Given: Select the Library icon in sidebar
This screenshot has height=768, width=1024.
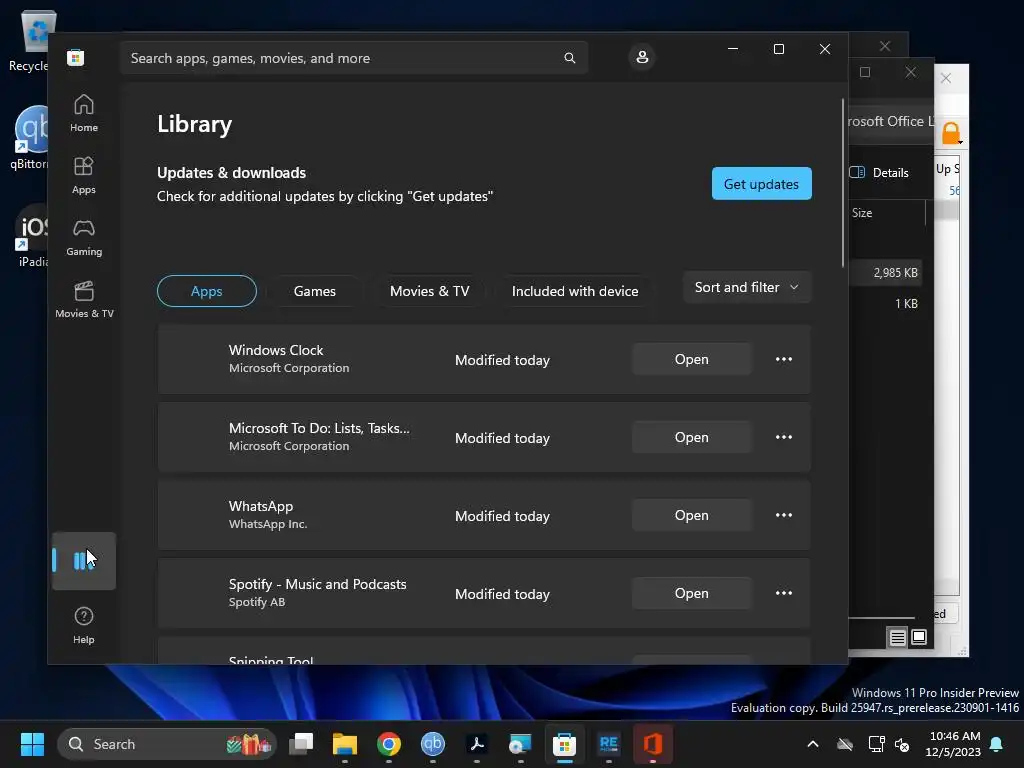Looking at the screenshot, I should click(x=84, y=560).
